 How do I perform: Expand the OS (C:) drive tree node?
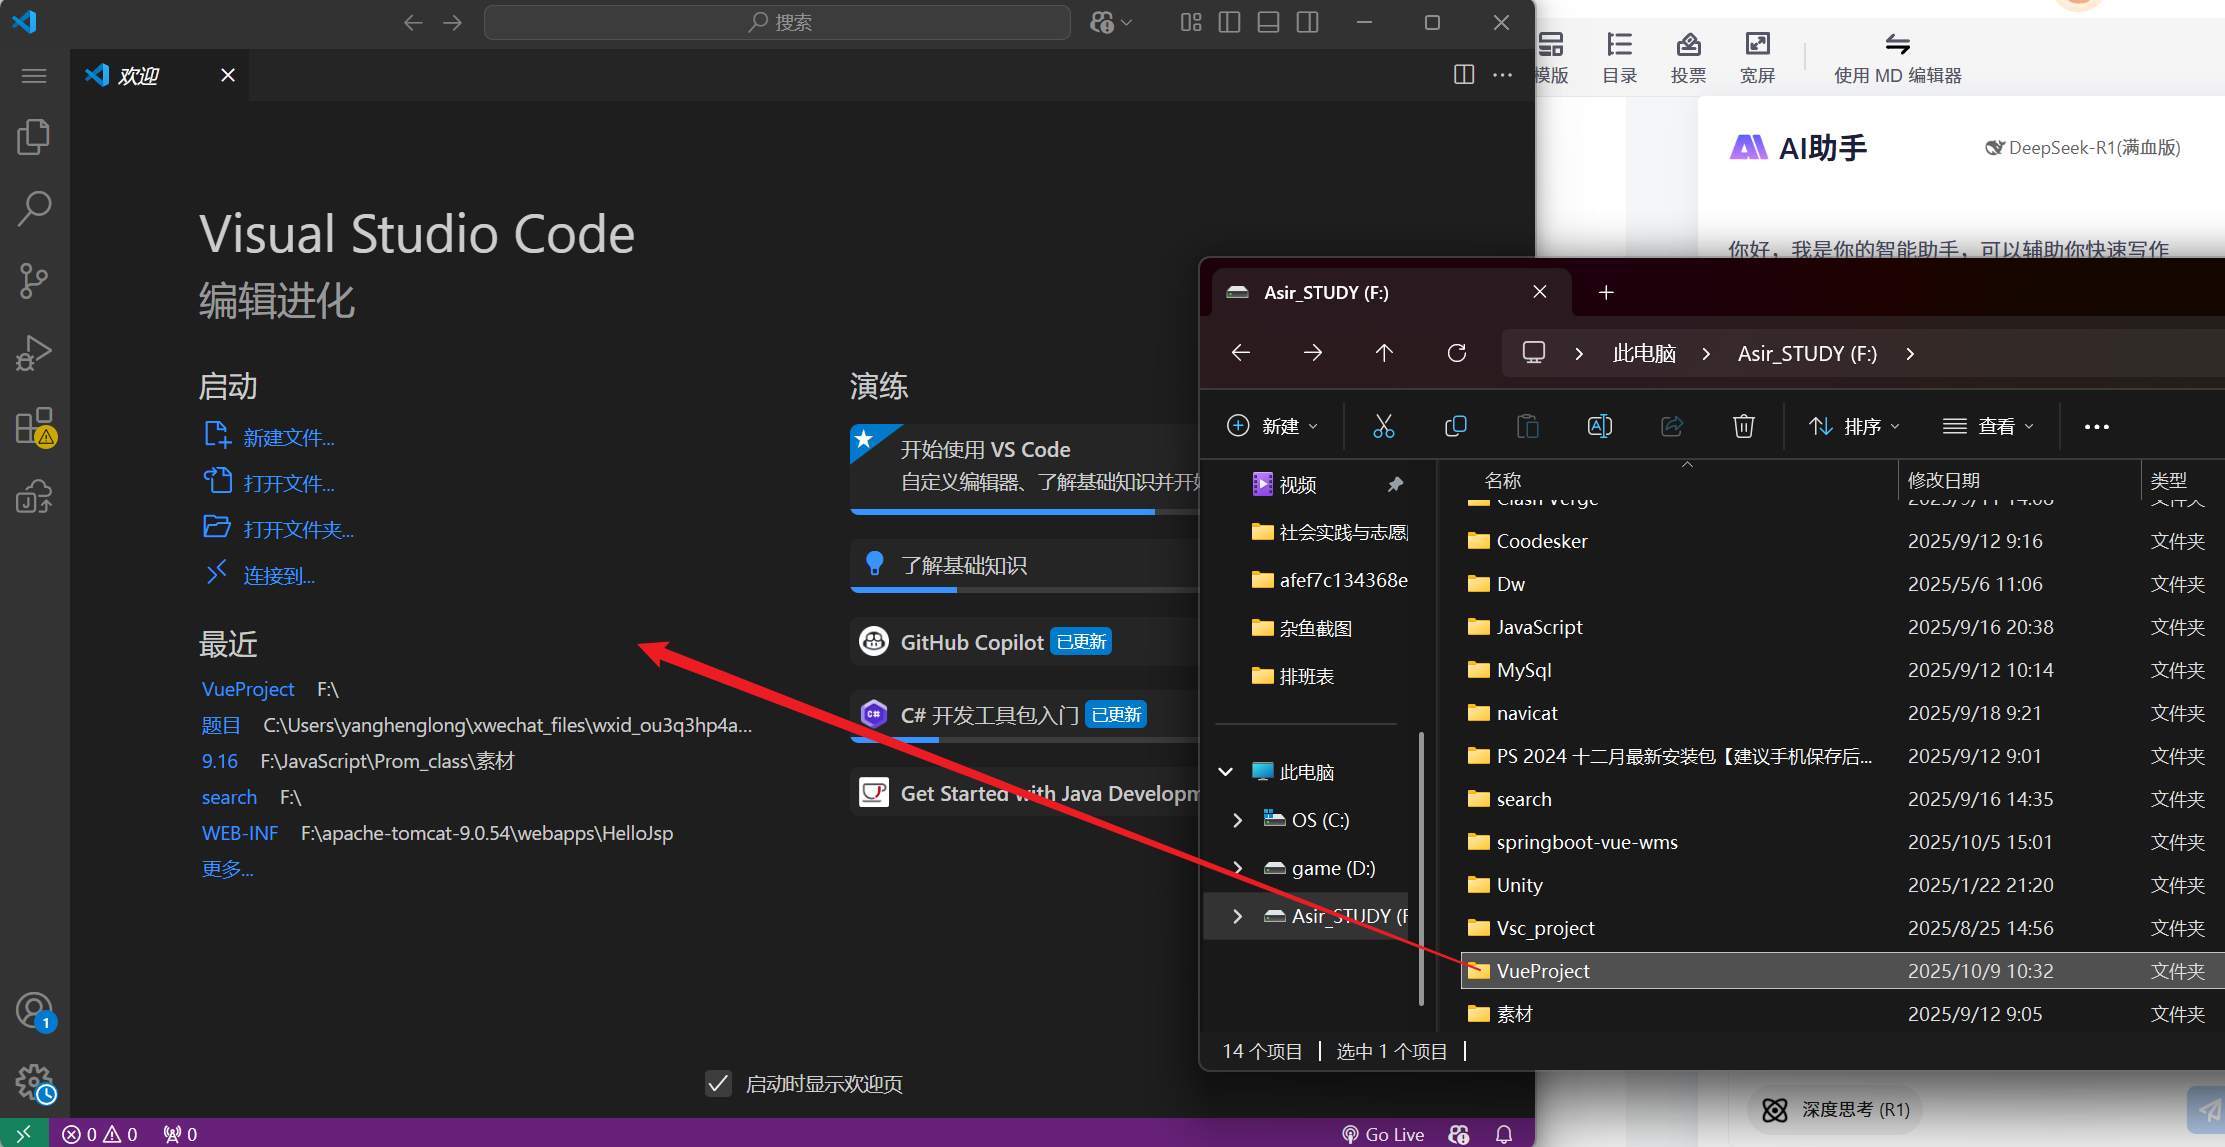point(1237,820)
